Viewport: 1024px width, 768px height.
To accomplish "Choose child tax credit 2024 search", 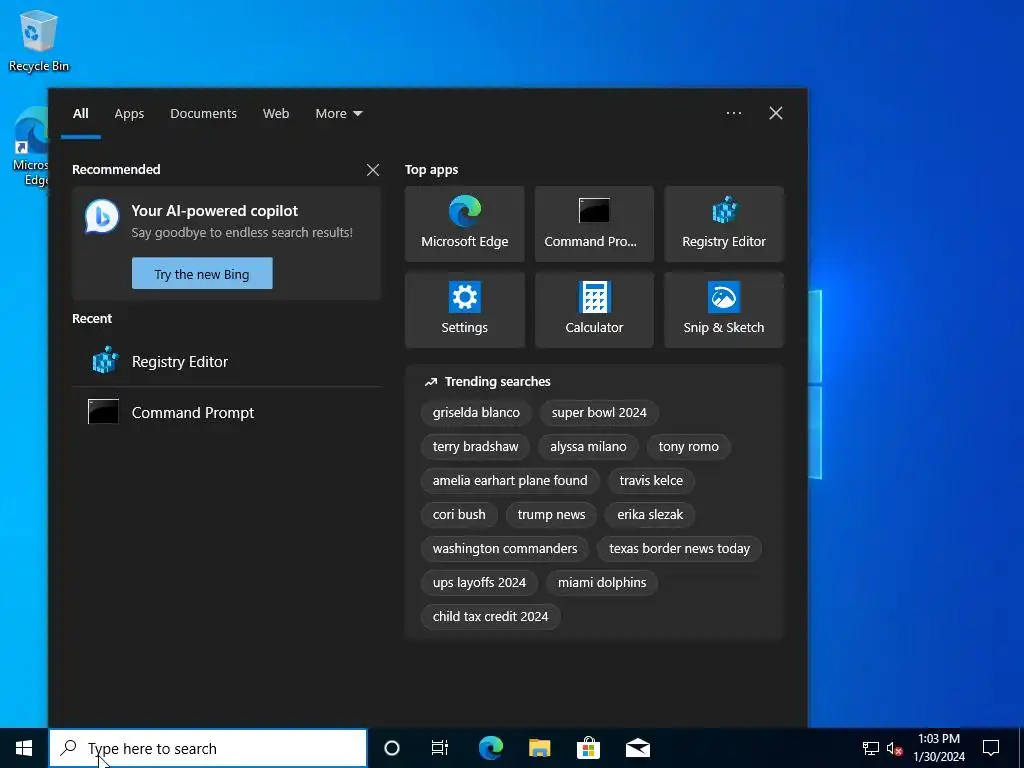I will click(x=490, y=616).
